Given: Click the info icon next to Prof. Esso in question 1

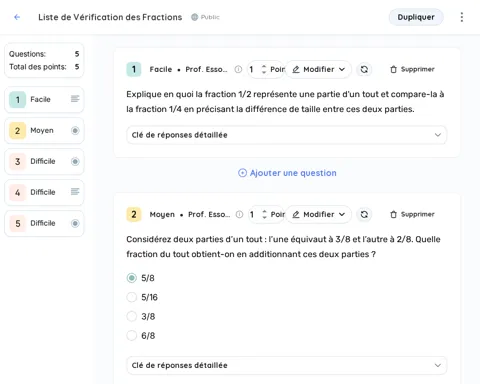Looking at the screenshot, I should (238, 69).
